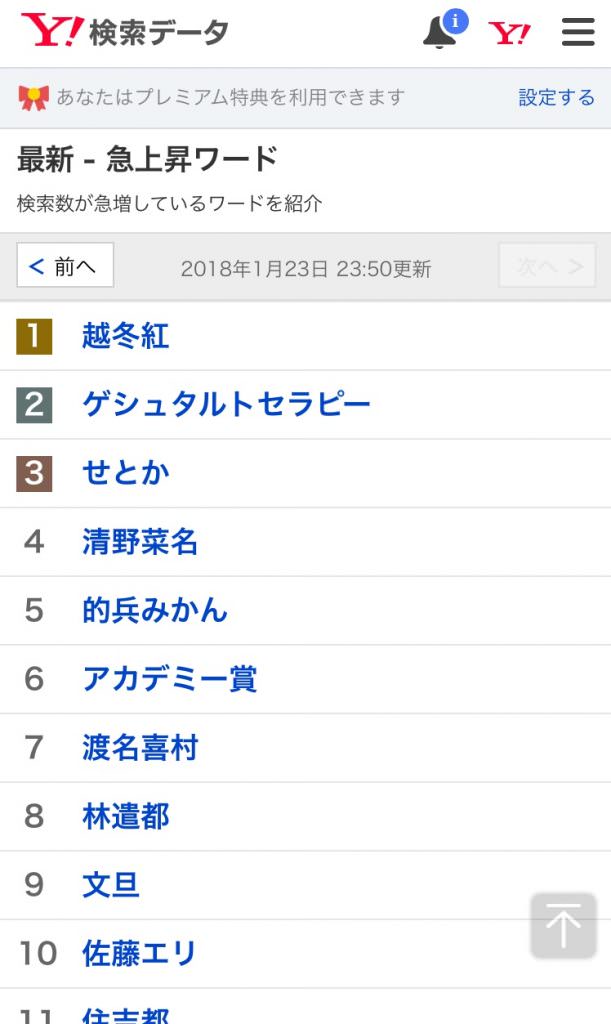
Task: Tap the premium ribbon badge icon
Action: coord(33,98)
